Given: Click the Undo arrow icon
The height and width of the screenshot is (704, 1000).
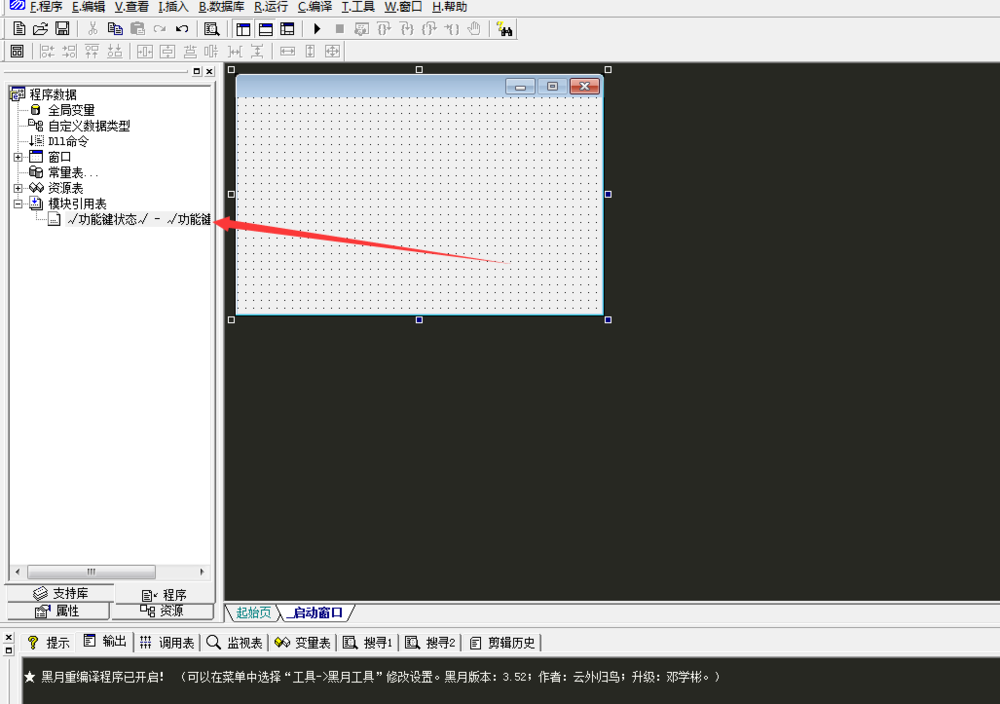Looking at the screenshot, I should click(x=181, y=29).
